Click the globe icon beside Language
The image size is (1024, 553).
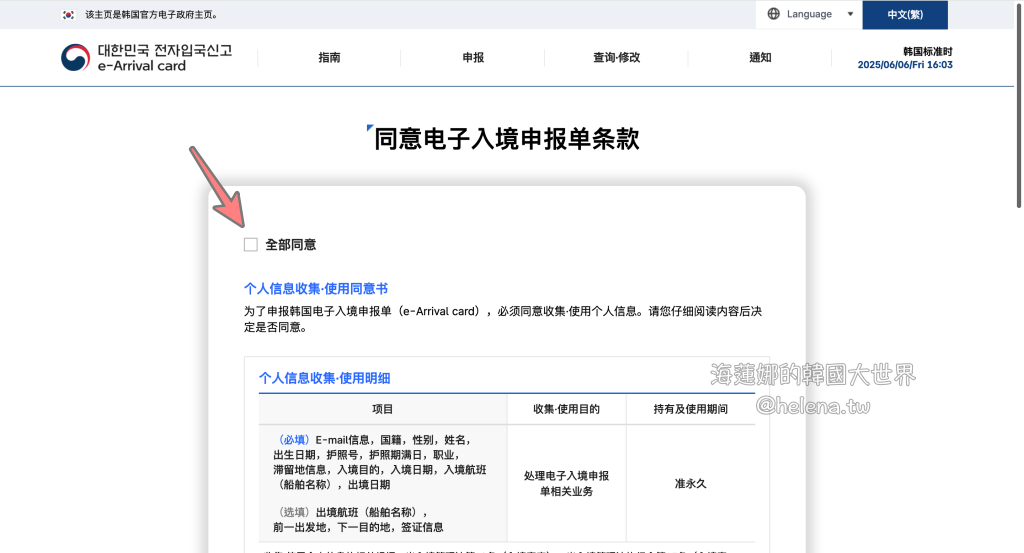[x=773, y=14]
